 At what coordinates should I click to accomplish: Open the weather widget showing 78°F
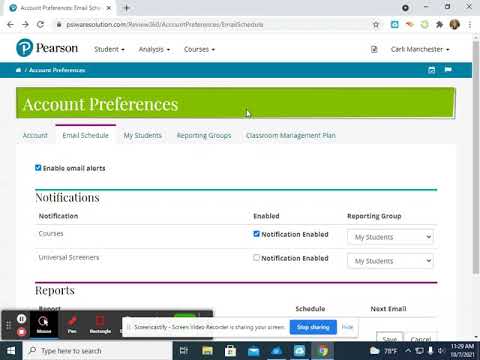pyautogui.click(x=384, y=351)
